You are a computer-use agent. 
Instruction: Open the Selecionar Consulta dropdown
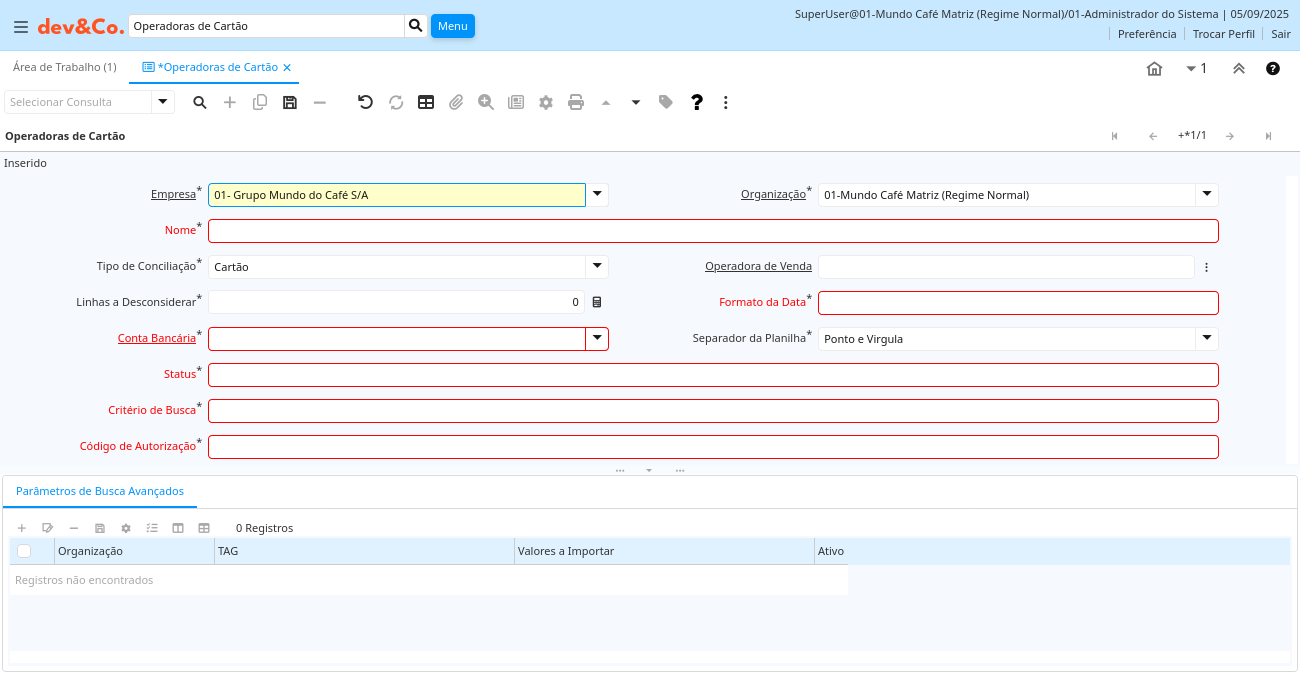tap(163, 102)
